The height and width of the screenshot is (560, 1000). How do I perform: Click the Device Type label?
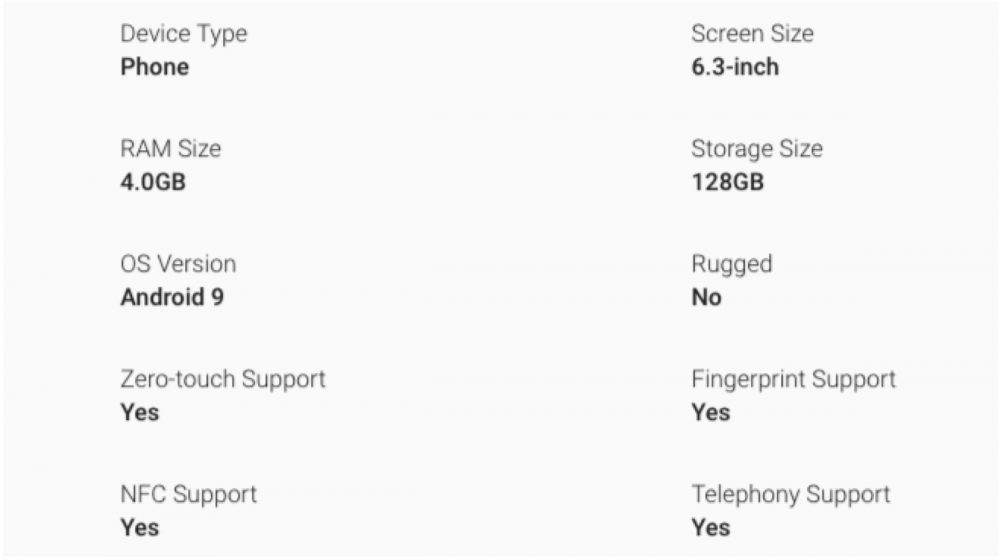[x=183, y=34]
